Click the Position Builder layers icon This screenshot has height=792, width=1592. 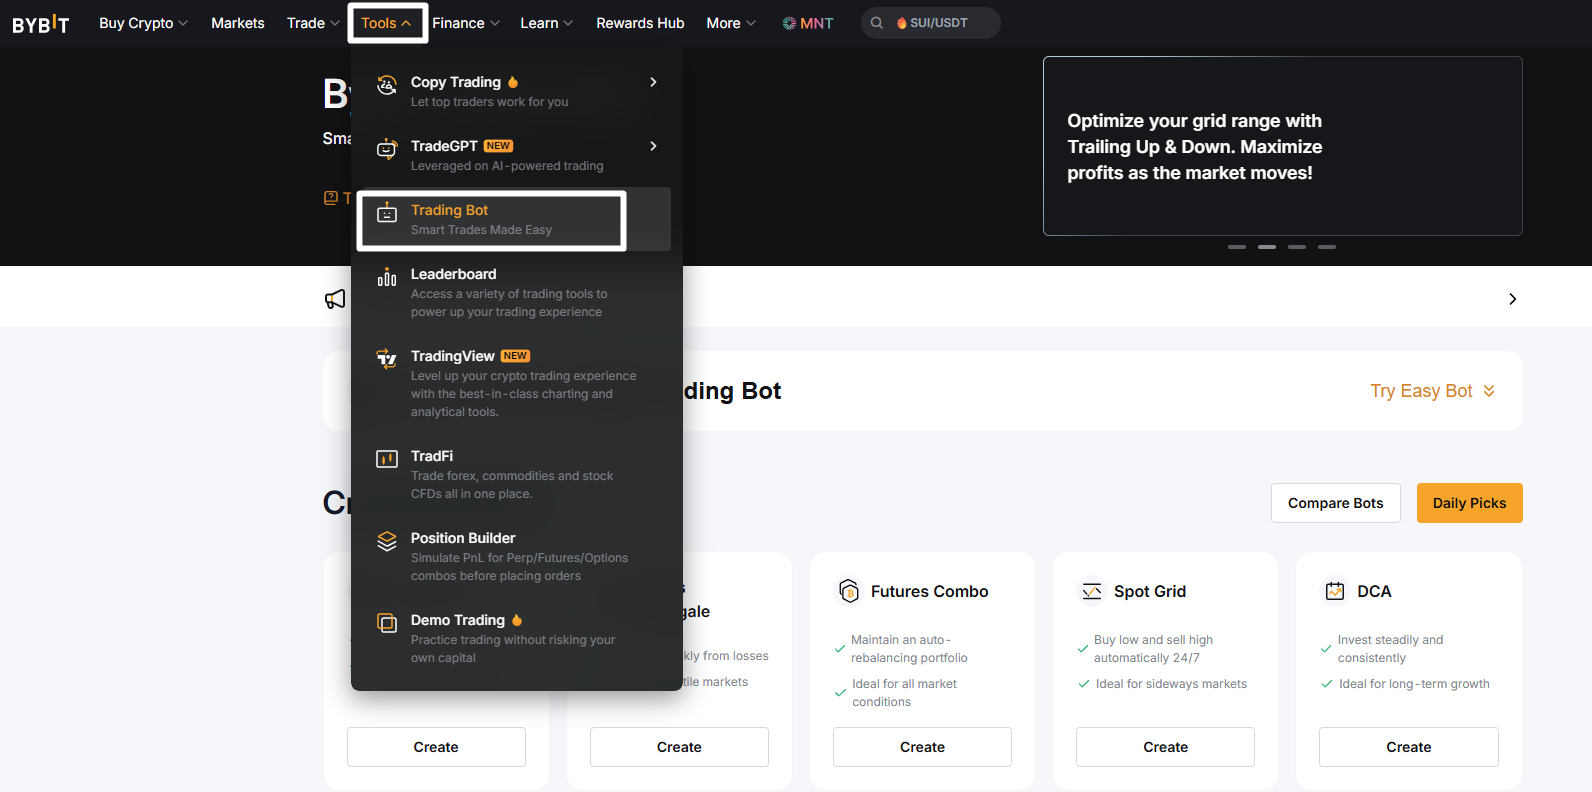[387, 541]
